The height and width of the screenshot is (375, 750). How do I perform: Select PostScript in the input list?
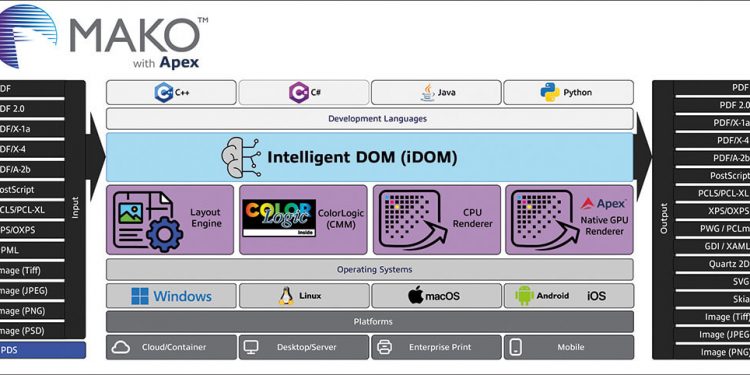pos(32,189)
